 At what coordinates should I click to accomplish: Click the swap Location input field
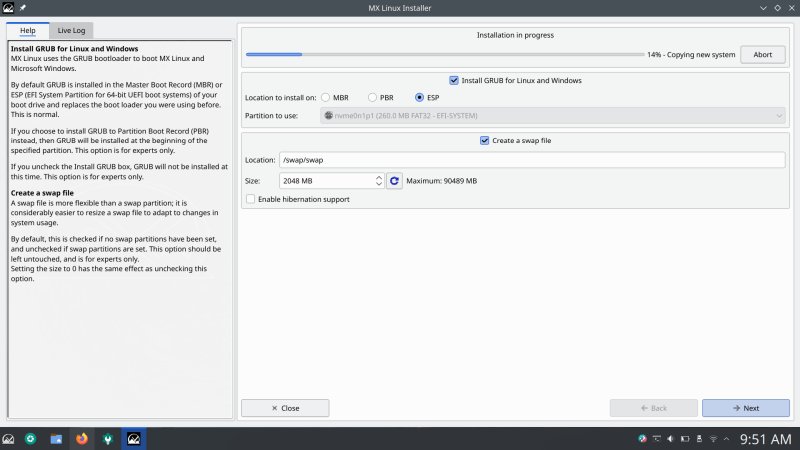532,160
